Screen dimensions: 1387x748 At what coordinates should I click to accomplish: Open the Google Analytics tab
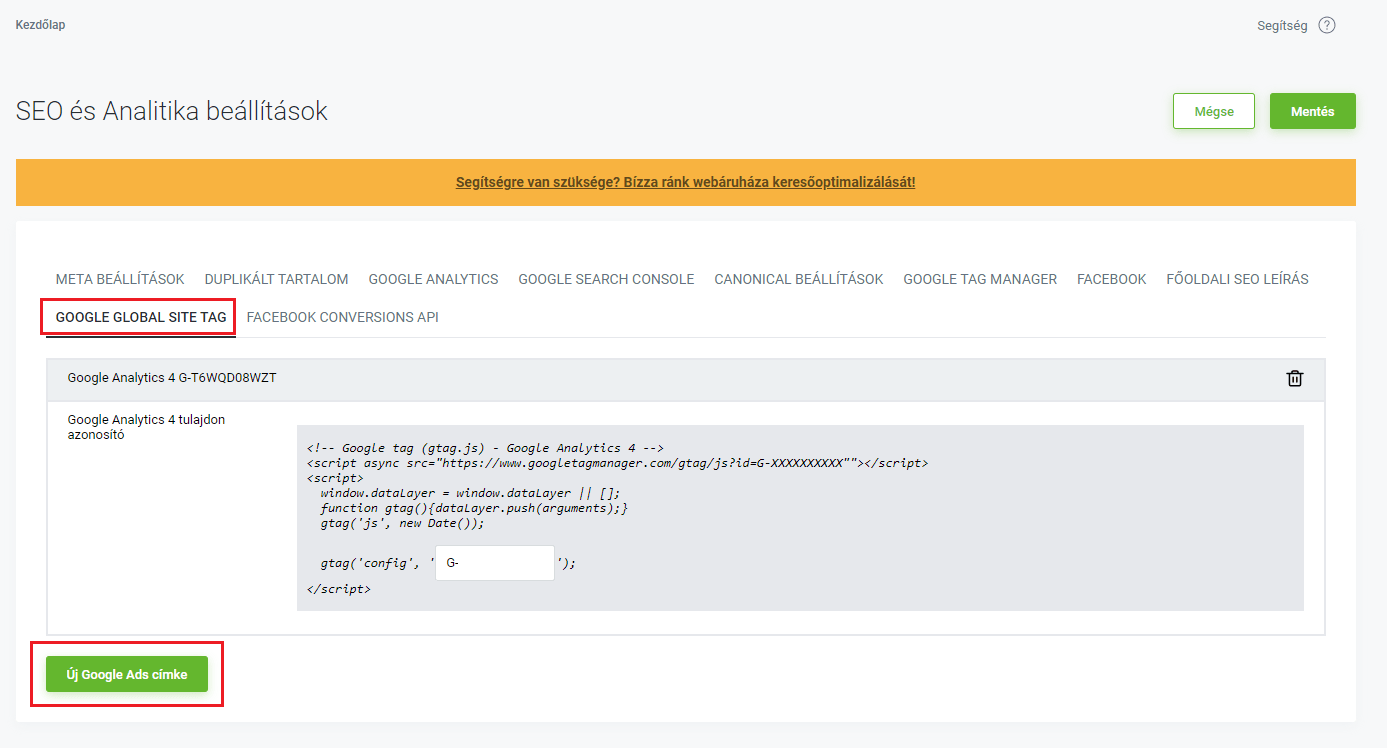click(x=433, y=279)
